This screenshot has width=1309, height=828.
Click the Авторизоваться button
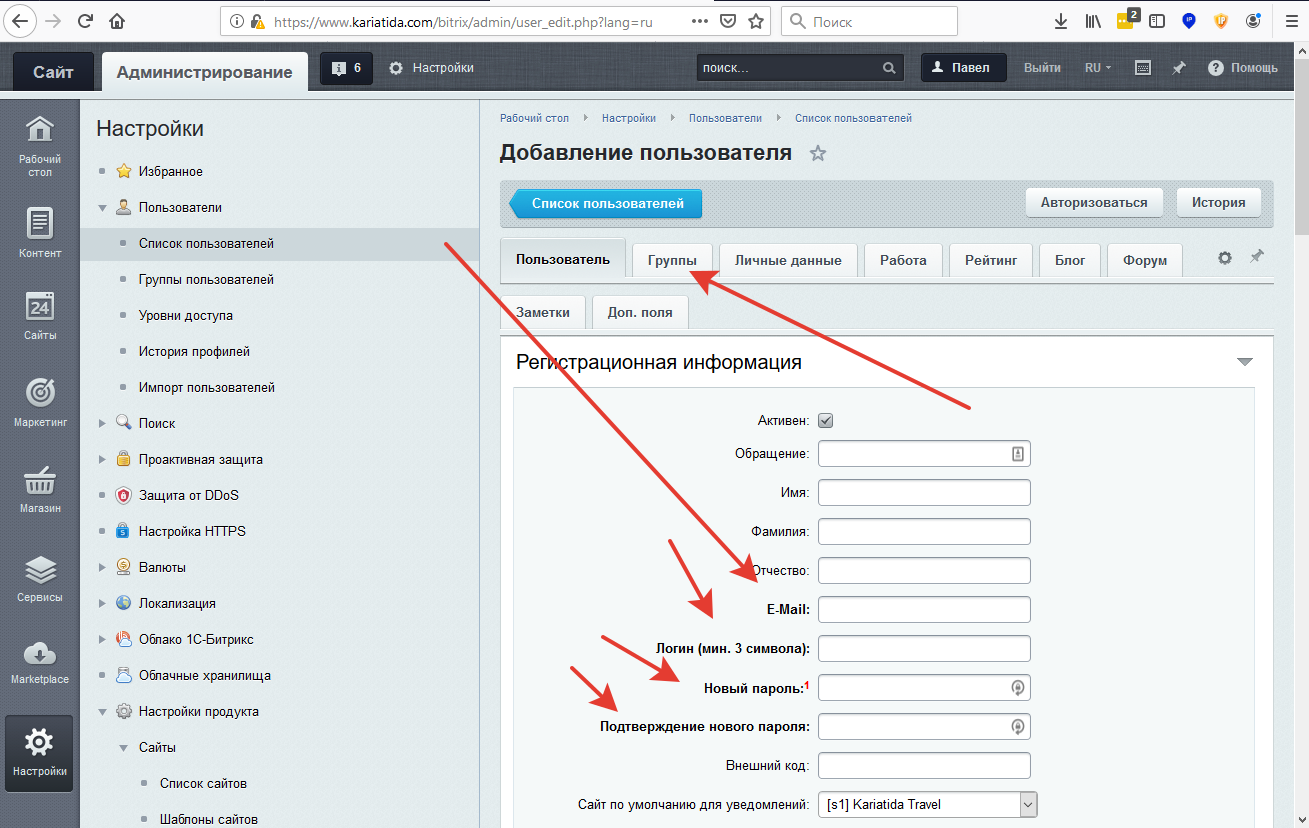[1093, 202]
